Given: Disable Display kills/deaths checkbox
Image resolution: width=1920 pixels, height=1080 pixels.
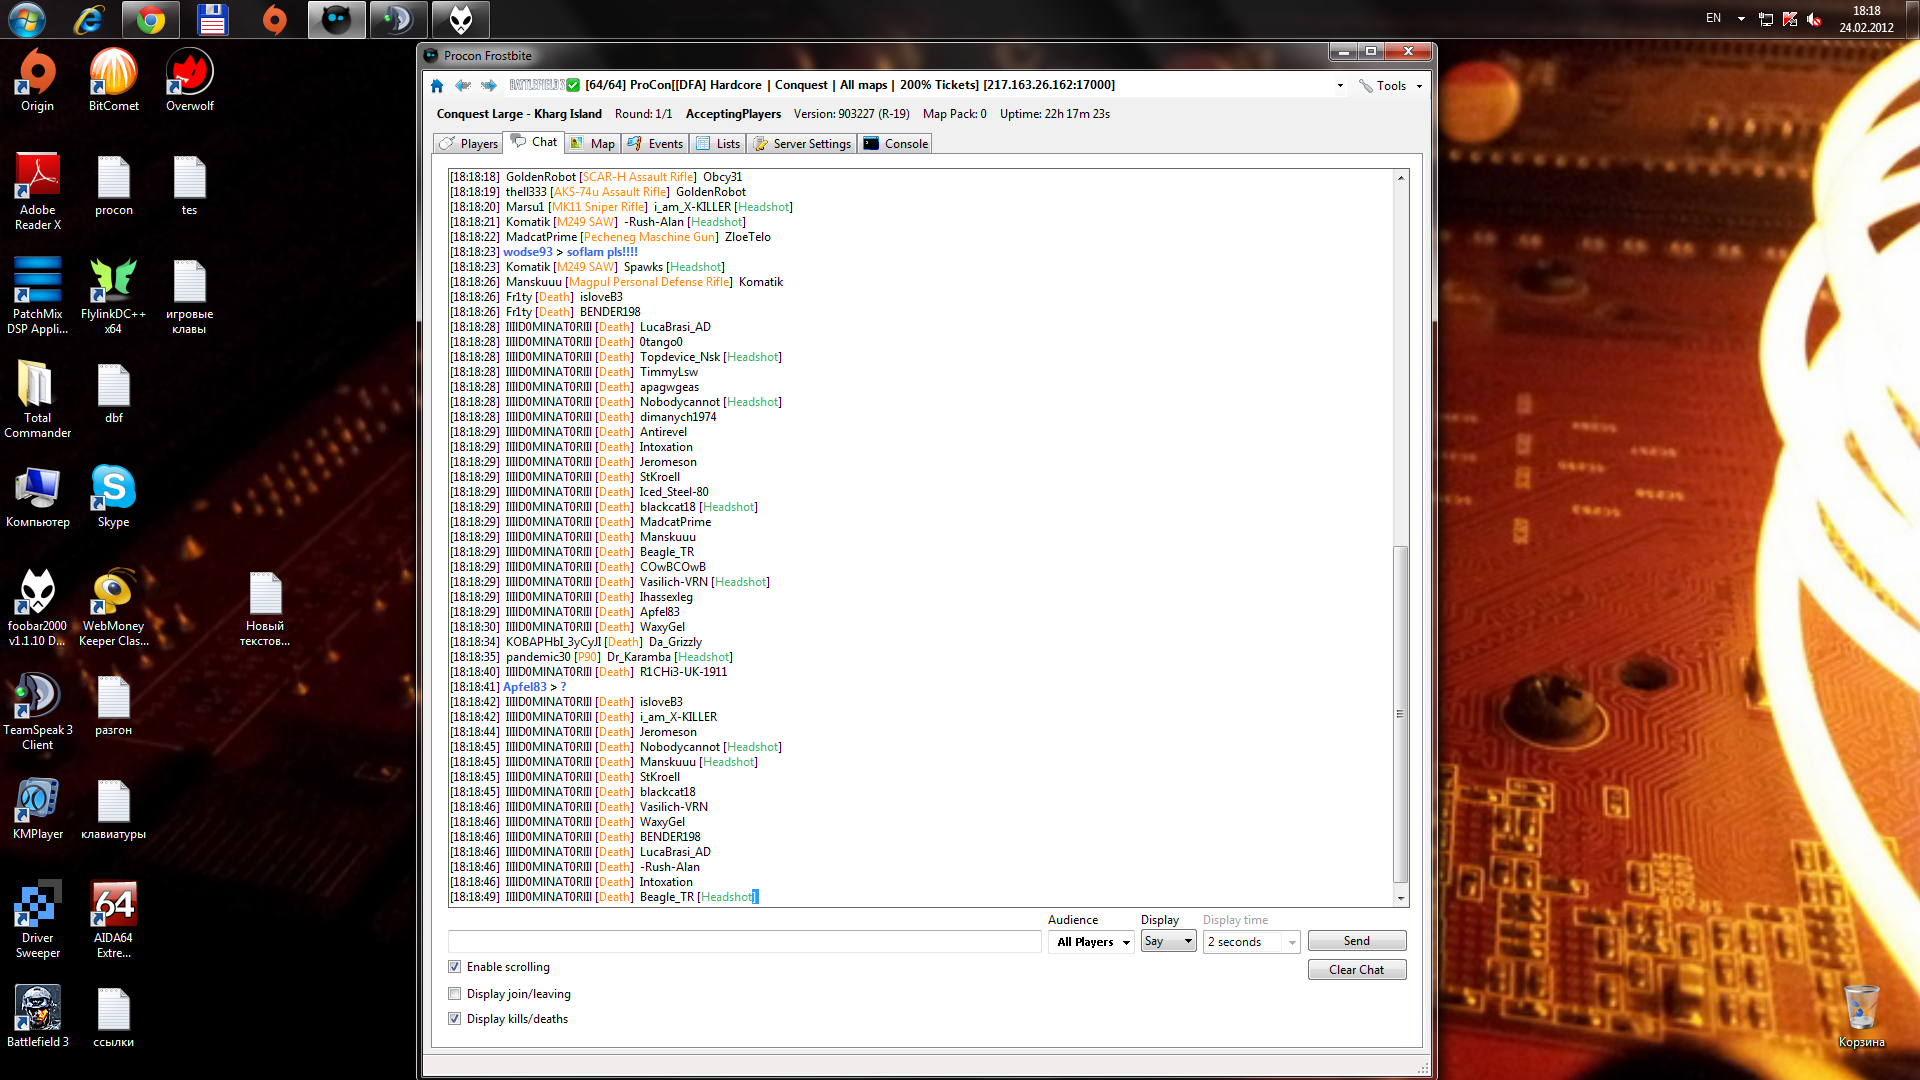Looking at the screenshot, I should pos(455,1019).
